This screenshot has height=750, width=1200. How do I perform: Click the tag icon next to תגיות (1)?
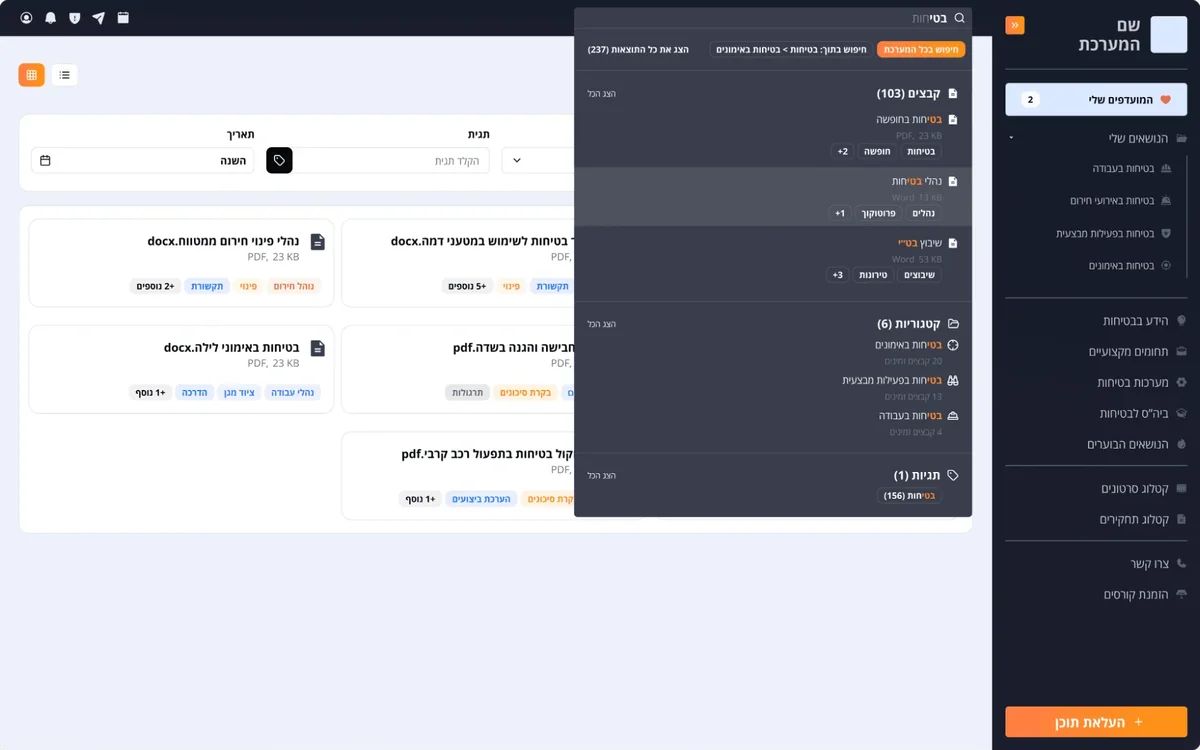(x=953, y=475)
